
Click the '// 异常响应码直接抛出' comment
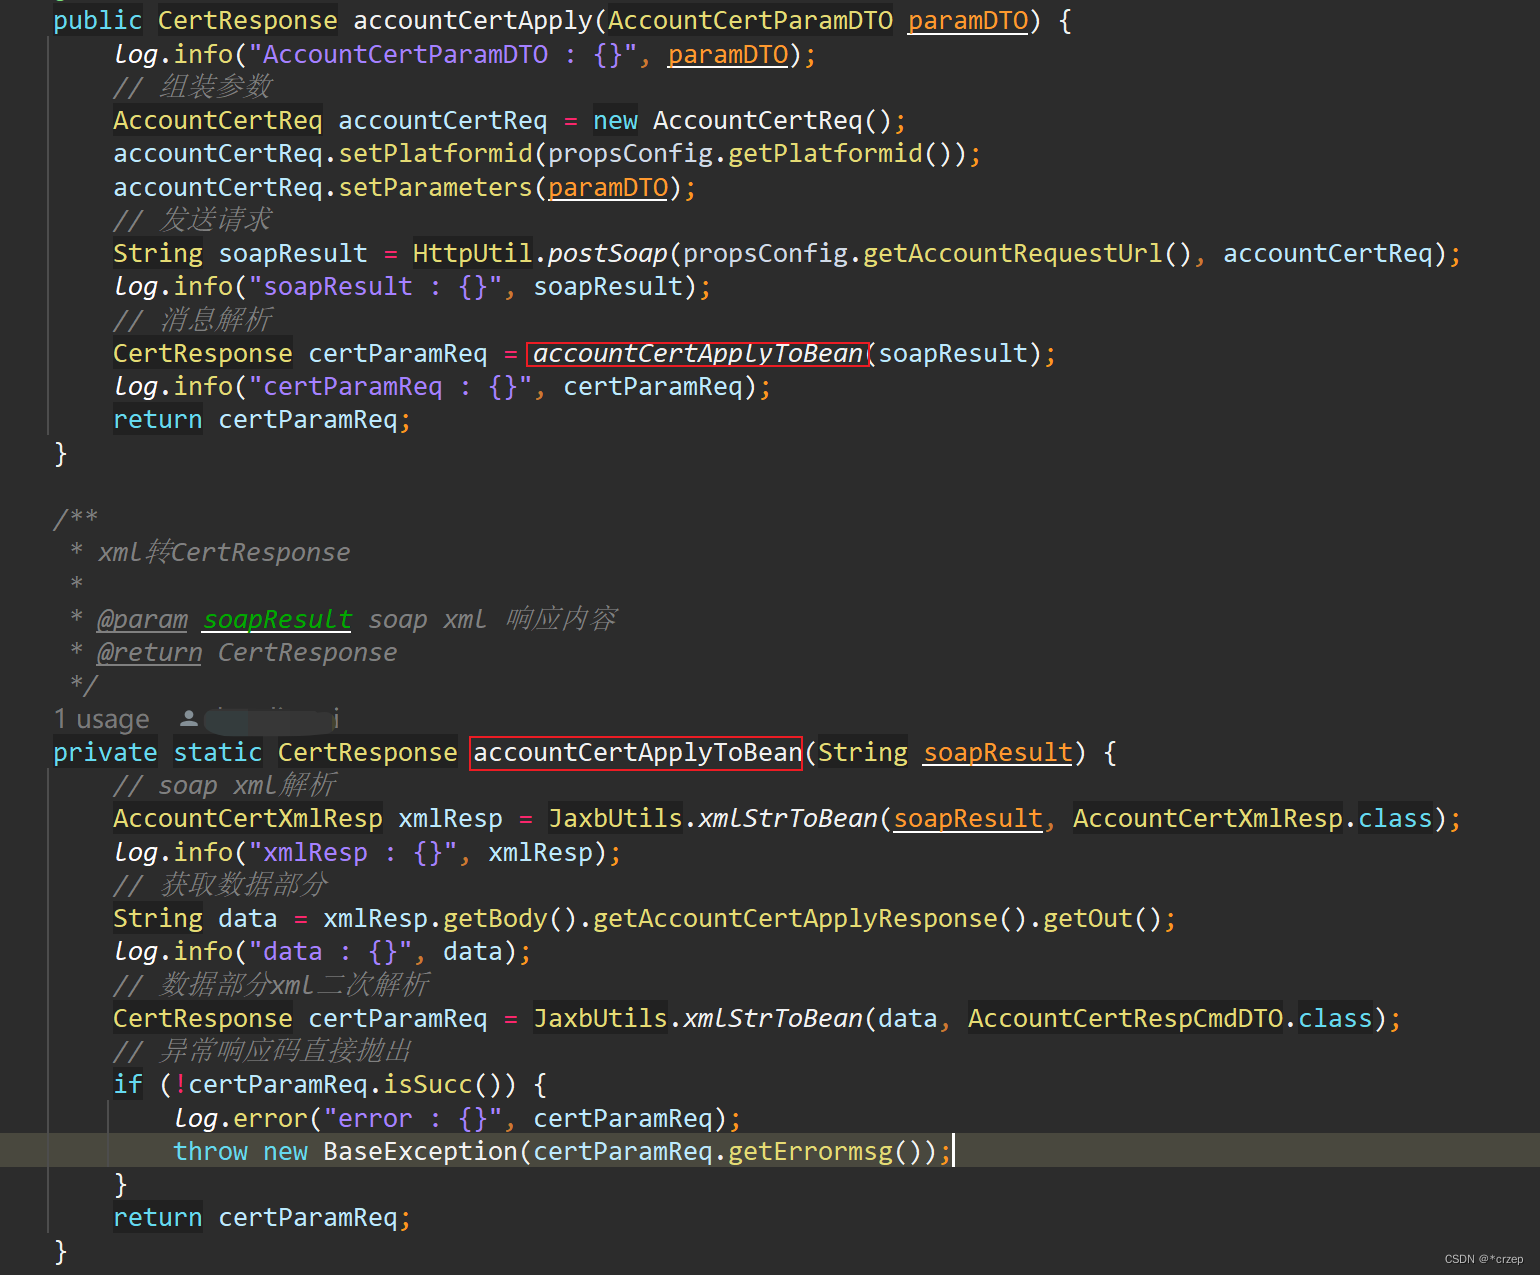tap(262, 1051)
